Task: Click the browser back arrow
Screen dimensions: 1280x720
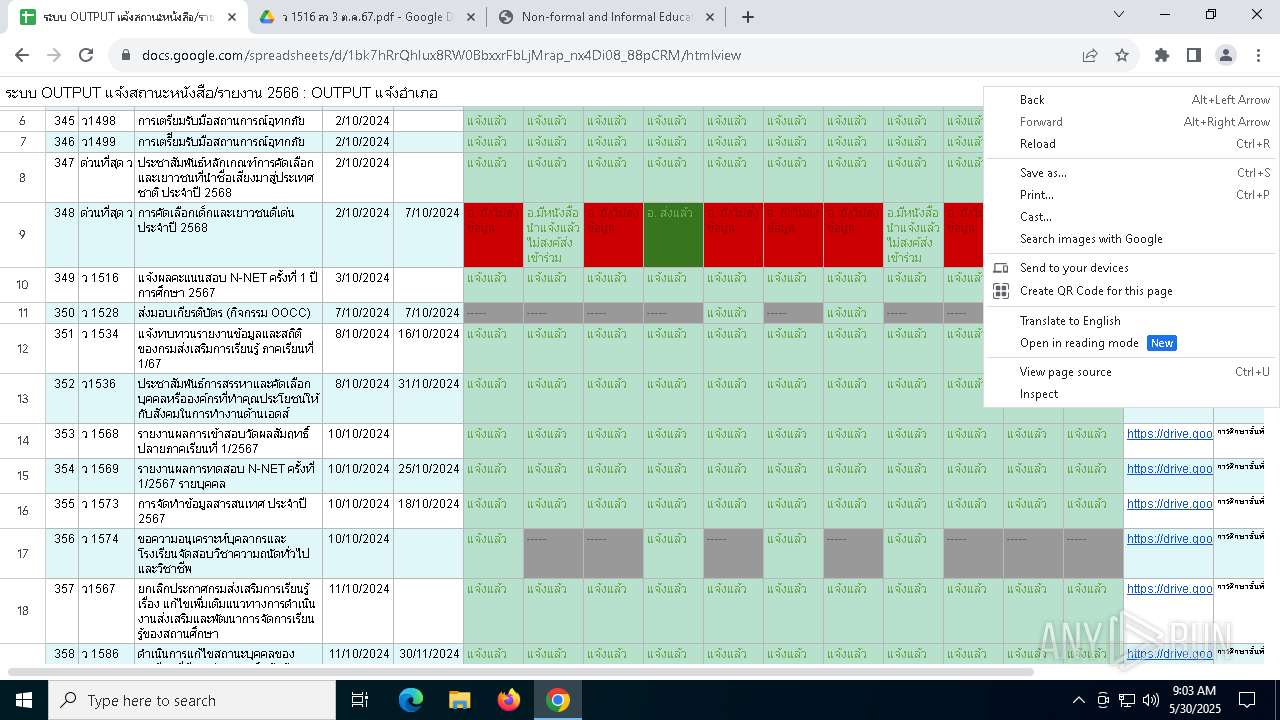Action: [22, 55]
